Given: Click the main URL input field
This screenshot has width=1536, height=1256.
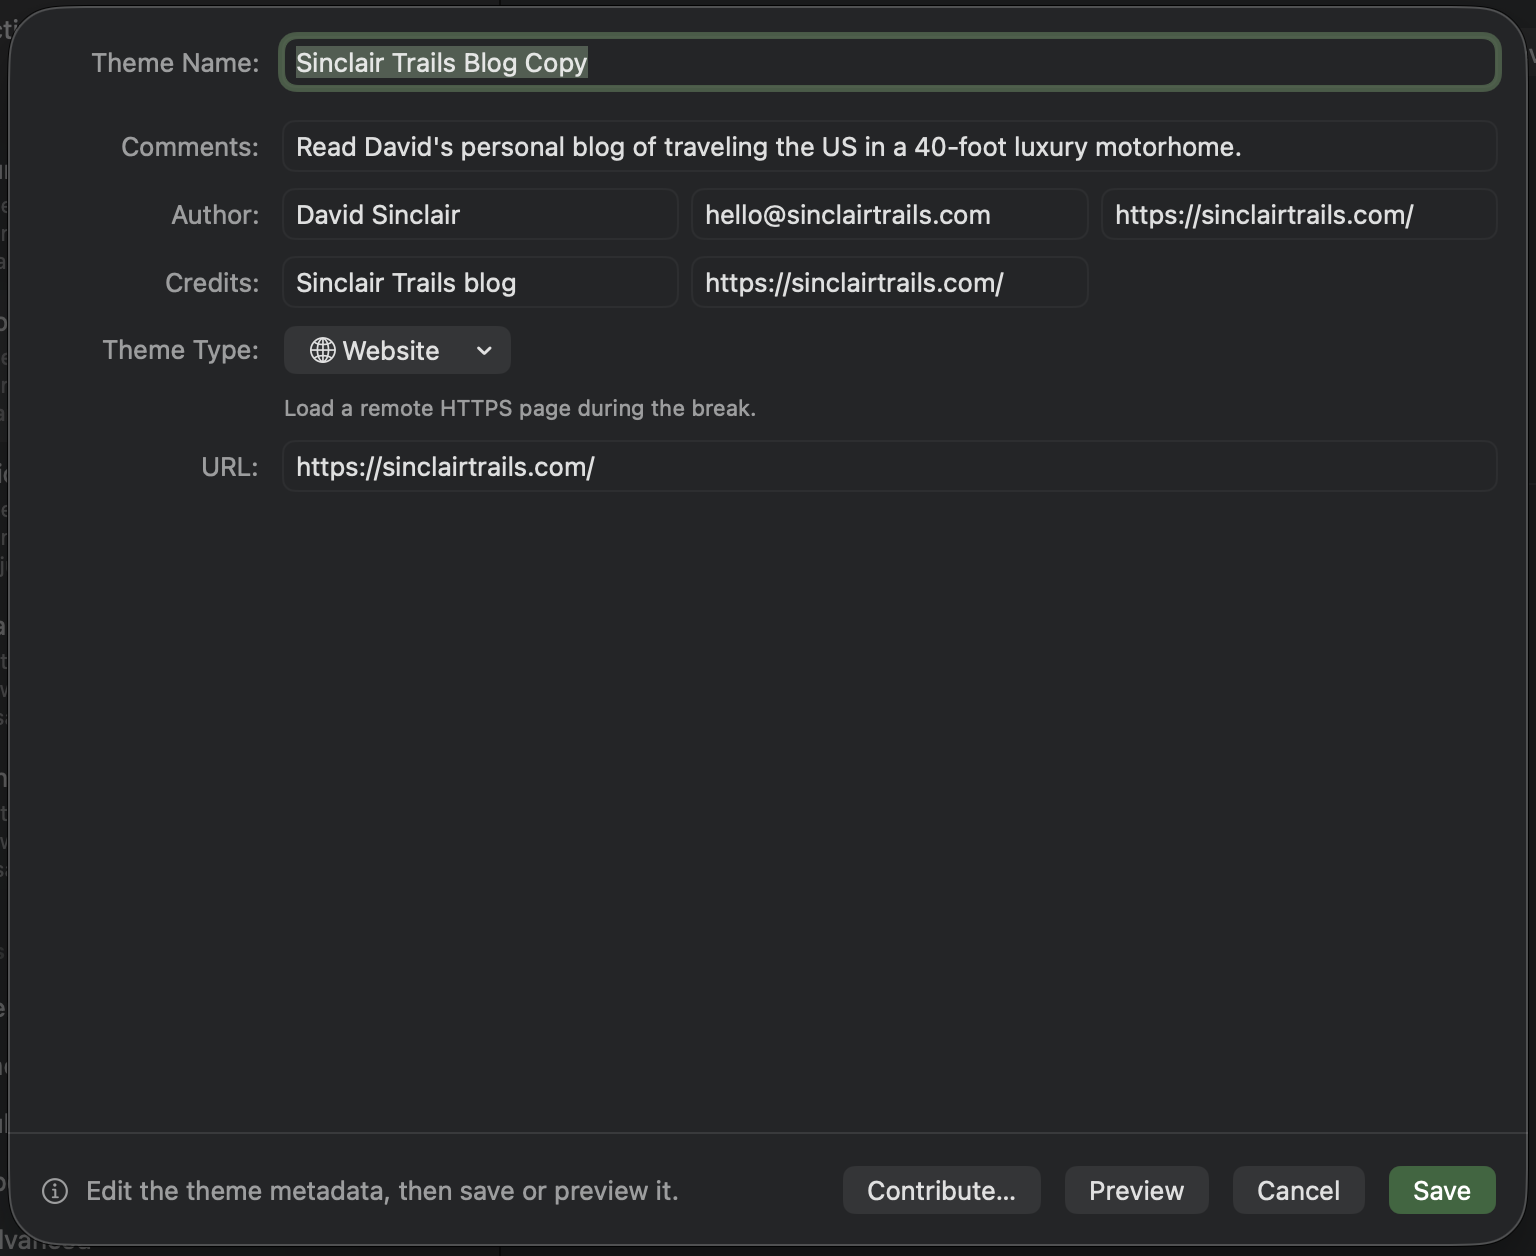Looking at the screenshot, I should pos(889,466).
